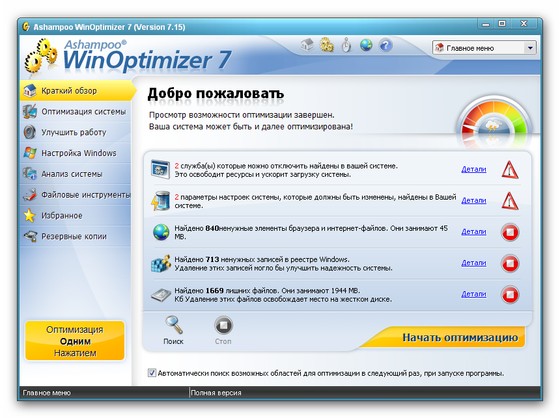This screenshot has height=418, width=560.
Task: Open the globe internet icon in top toolbar
Action: [x=366, y=45]
